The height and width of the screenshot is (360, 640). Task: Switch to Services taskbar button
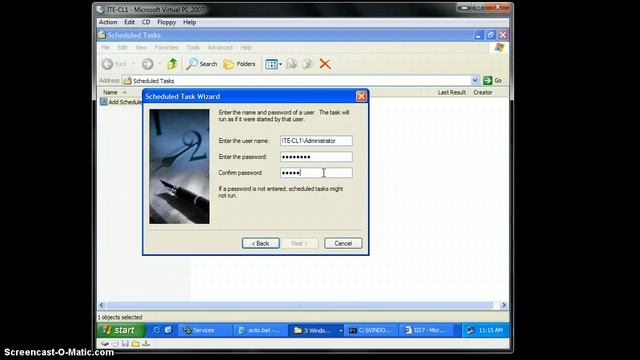tap(204, 330)
